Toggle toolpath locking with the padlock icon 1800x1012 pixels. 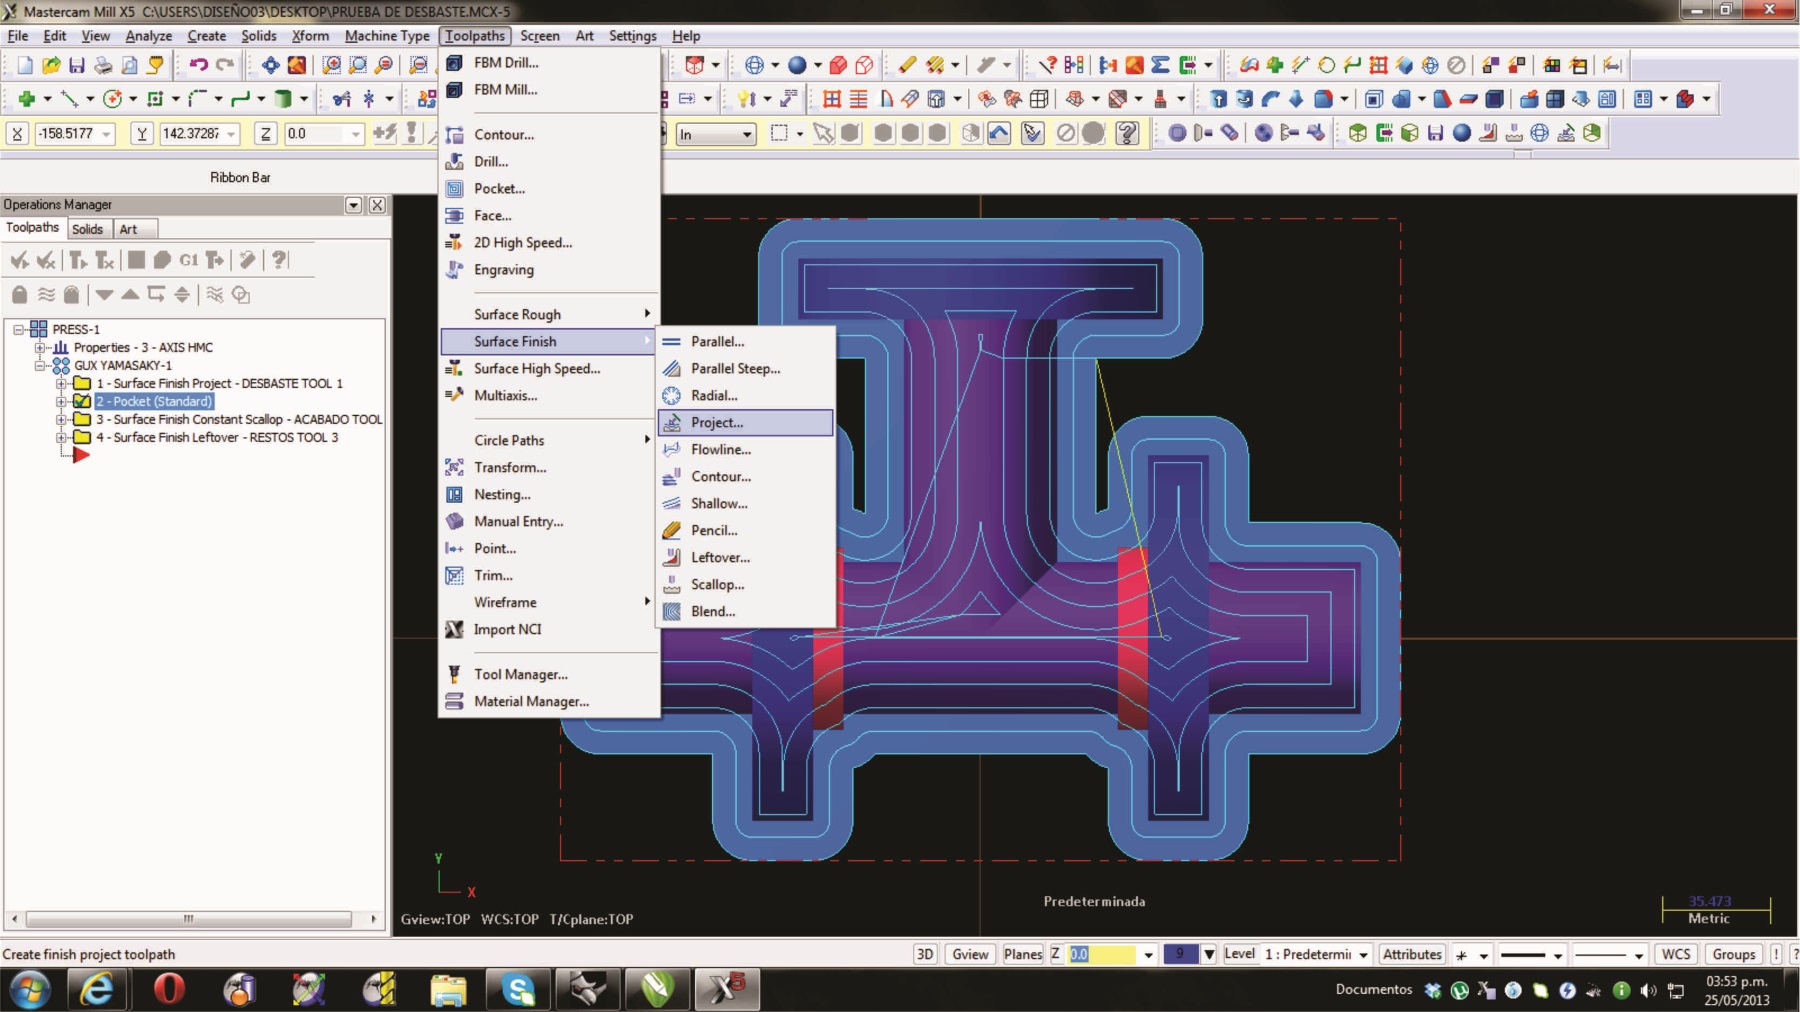19,295
